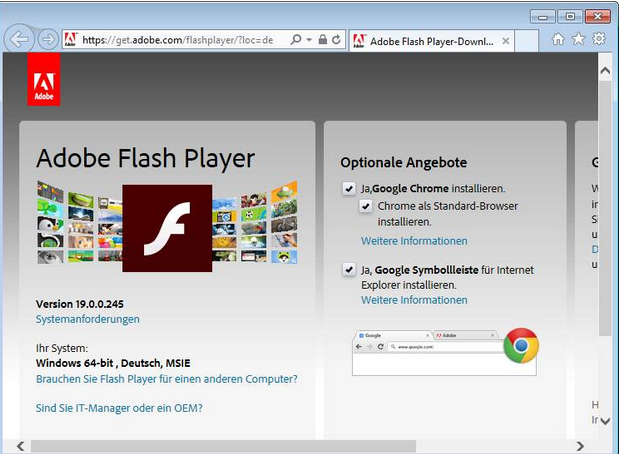This screenshot has height=454, width=624.
Task: Open Favorites with the star icon
Action: pyautogui.click(x=578, y=39)
